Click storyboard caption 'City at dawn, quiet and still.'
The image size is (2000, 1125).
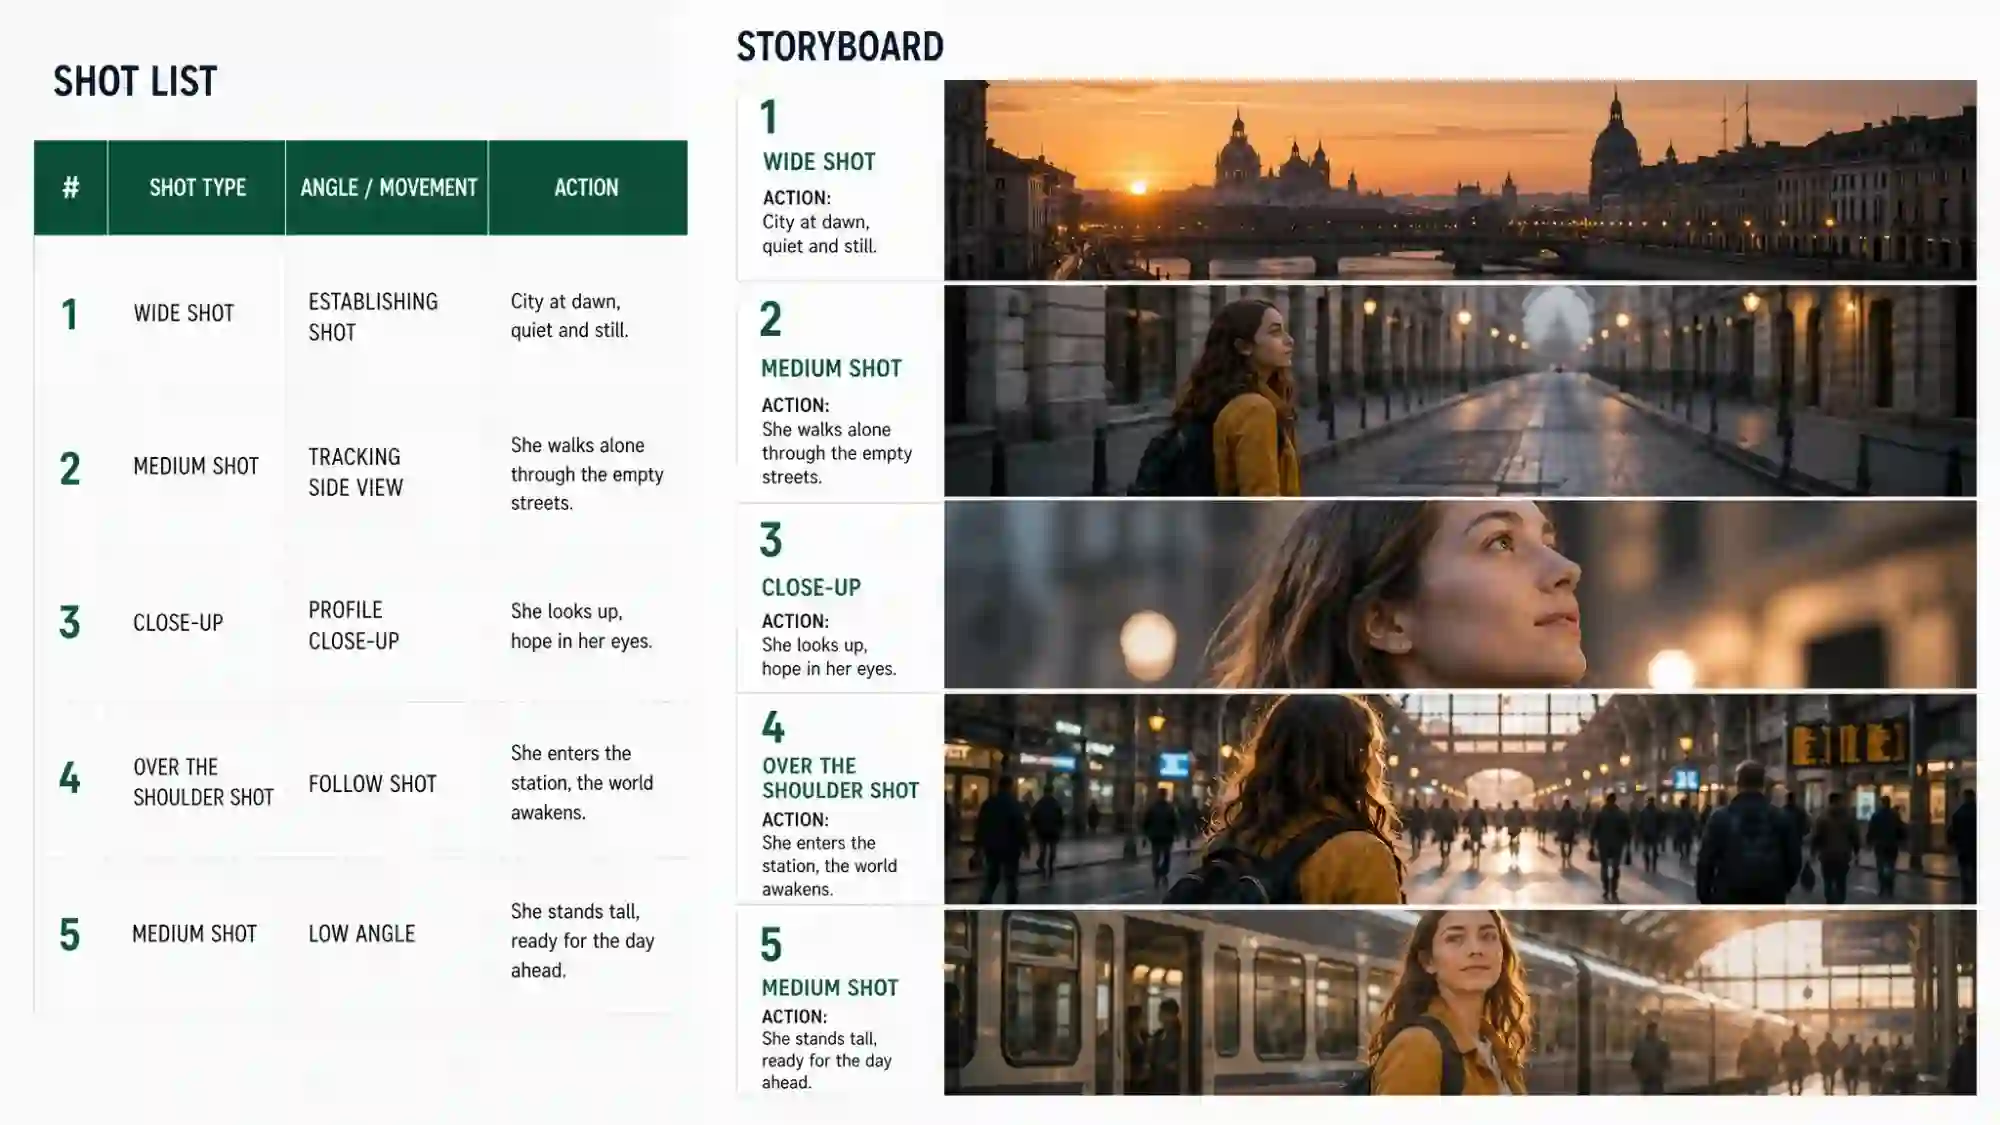point(819,234)
